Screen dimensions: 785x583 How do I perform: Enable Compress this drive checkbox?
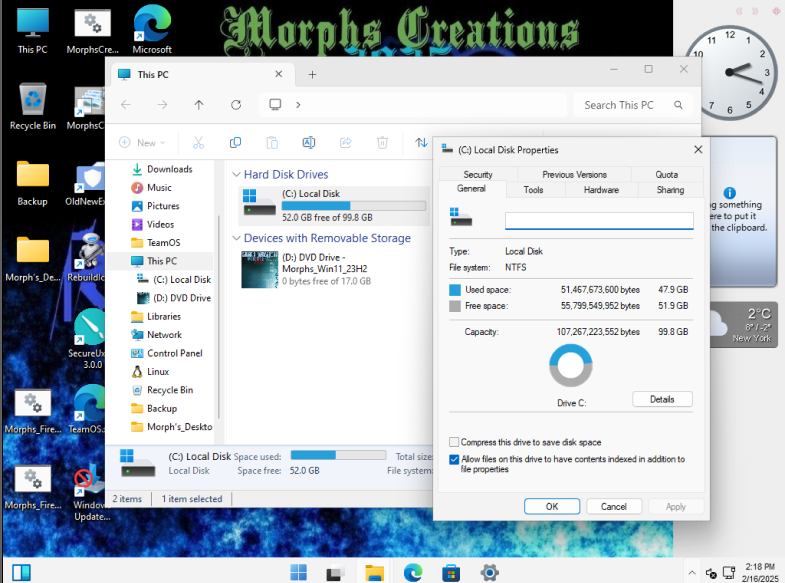pyautogui.click(x=454, y=442)
